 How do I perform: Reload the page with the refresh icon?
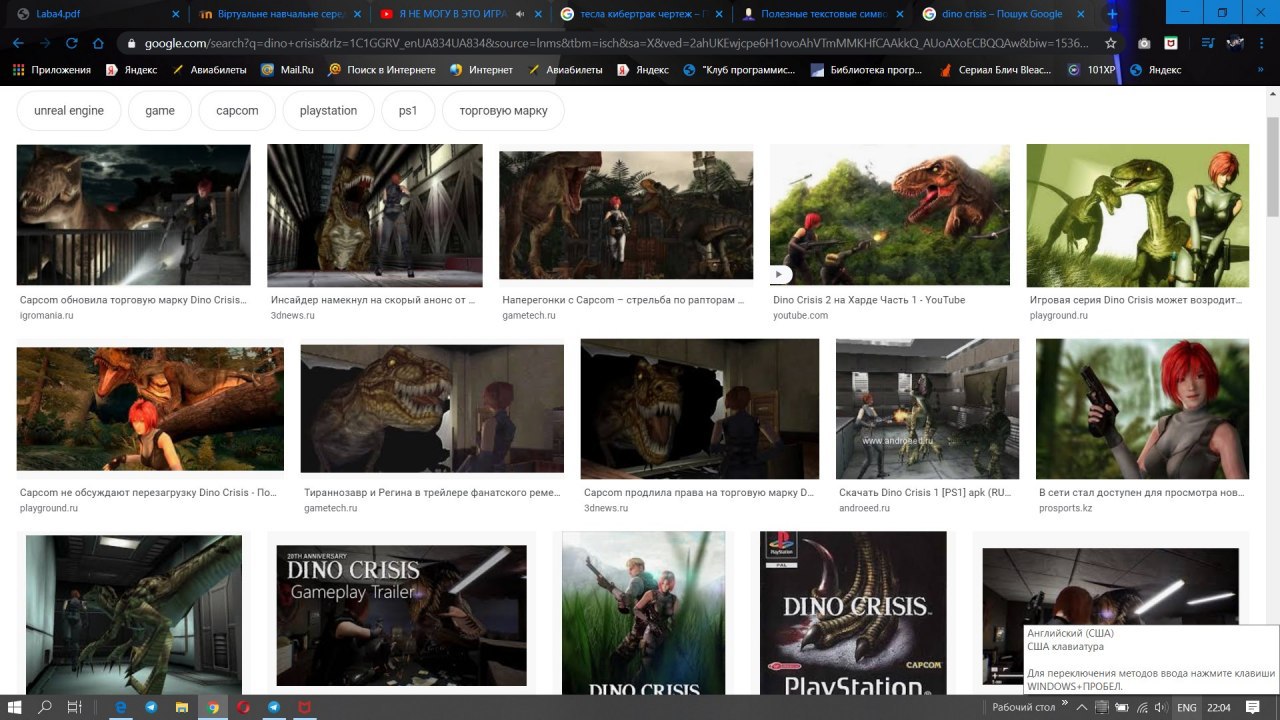pyautogui.click(x=71, y=43)
